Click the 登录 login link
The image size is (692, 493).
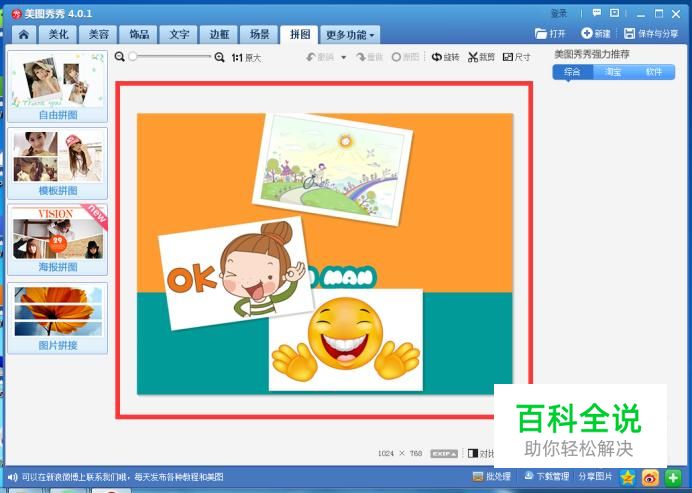[559, 14]
